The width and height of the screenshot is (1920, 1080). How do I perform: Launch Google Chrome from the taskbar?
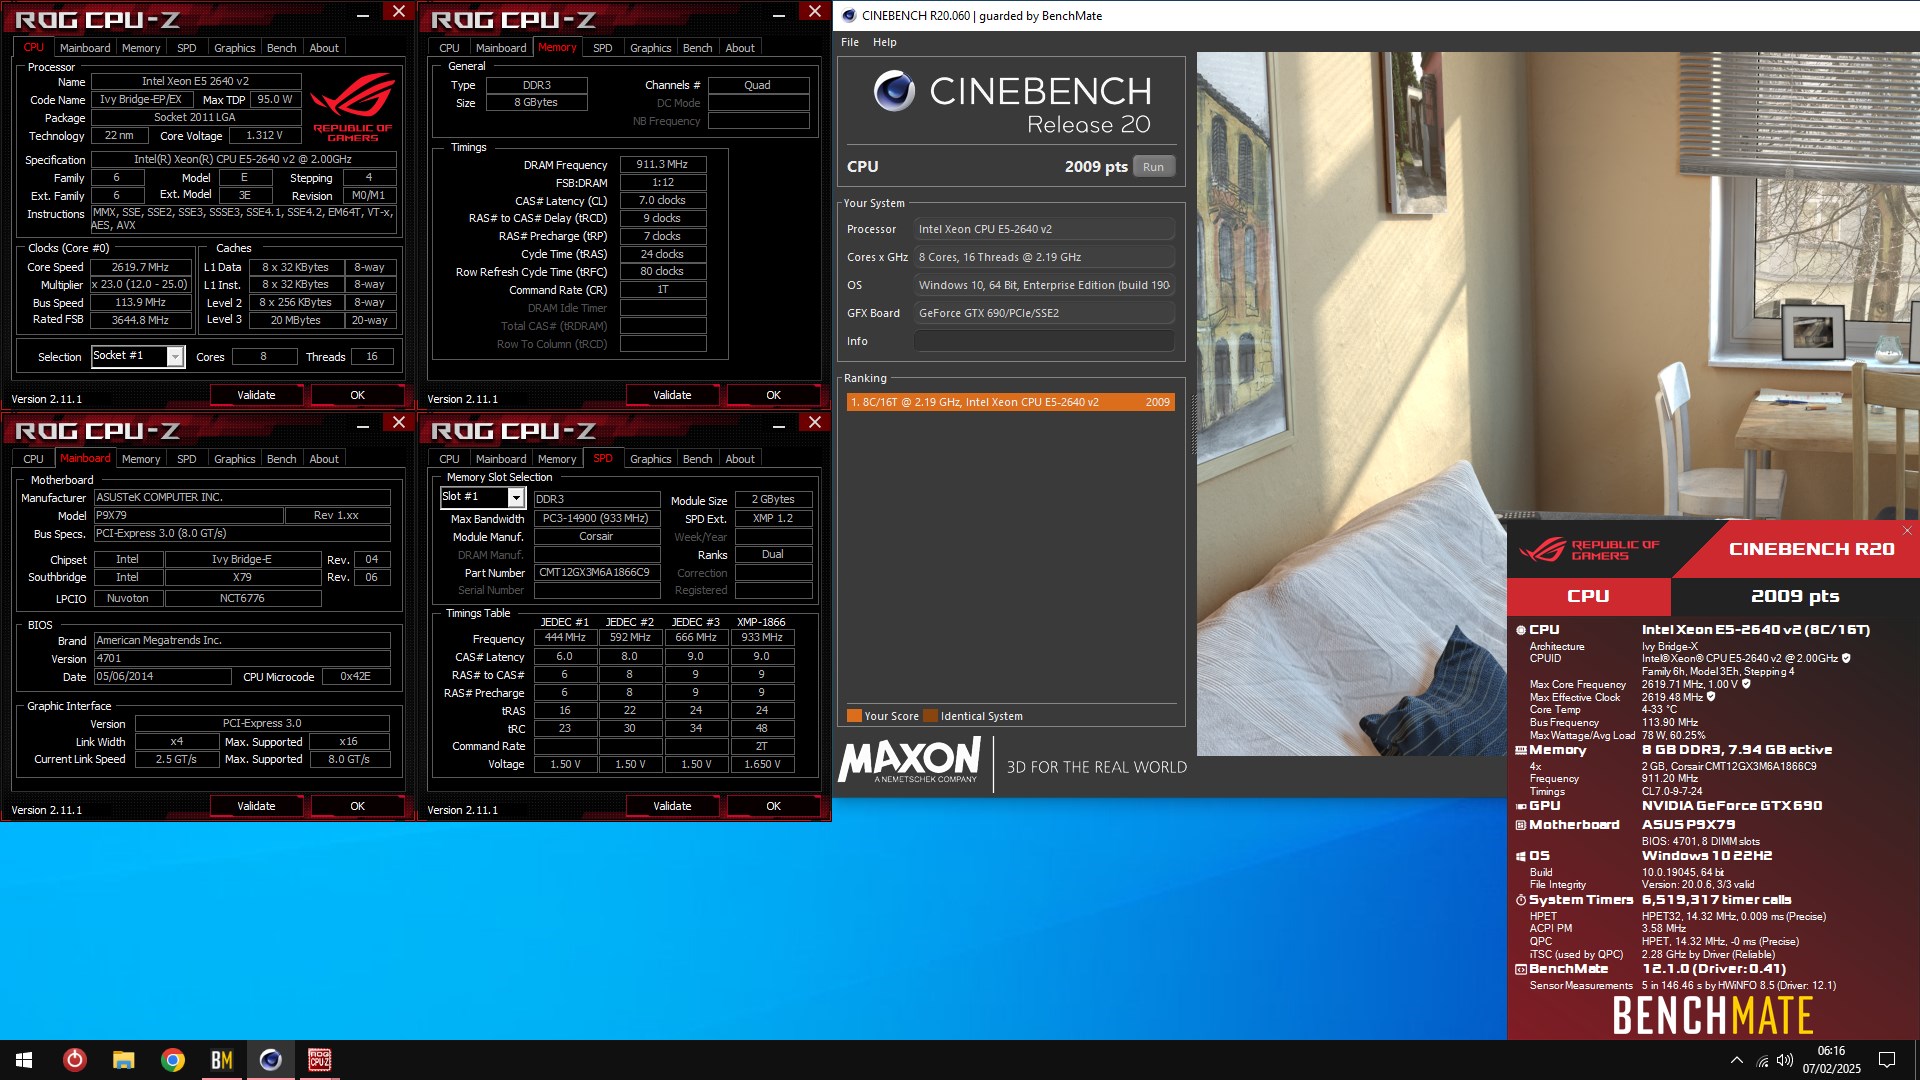(173, 1060)
